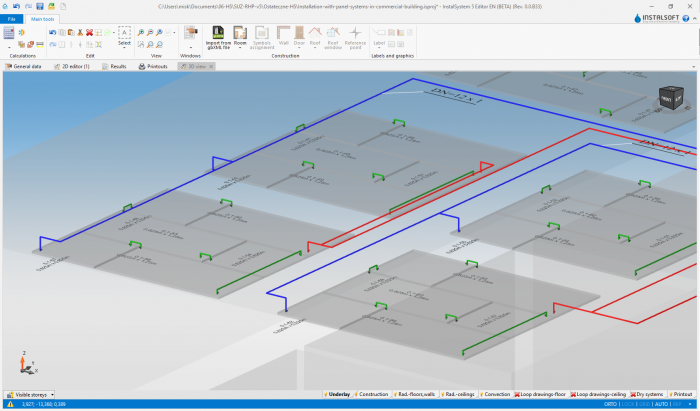Click red delete icon in Edit group
700x411 pixels.
(89, 32)
